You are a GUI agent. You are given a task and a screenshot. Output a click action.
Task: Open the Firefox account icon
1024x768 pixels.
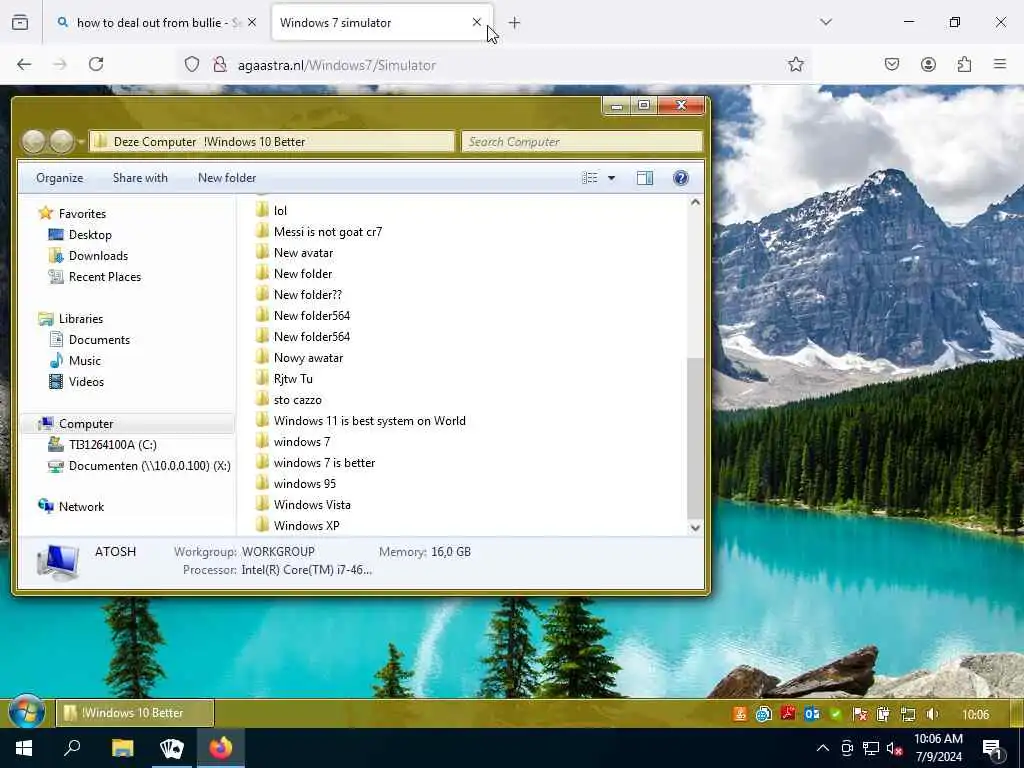pyautogui.click(x=928, y=64)
